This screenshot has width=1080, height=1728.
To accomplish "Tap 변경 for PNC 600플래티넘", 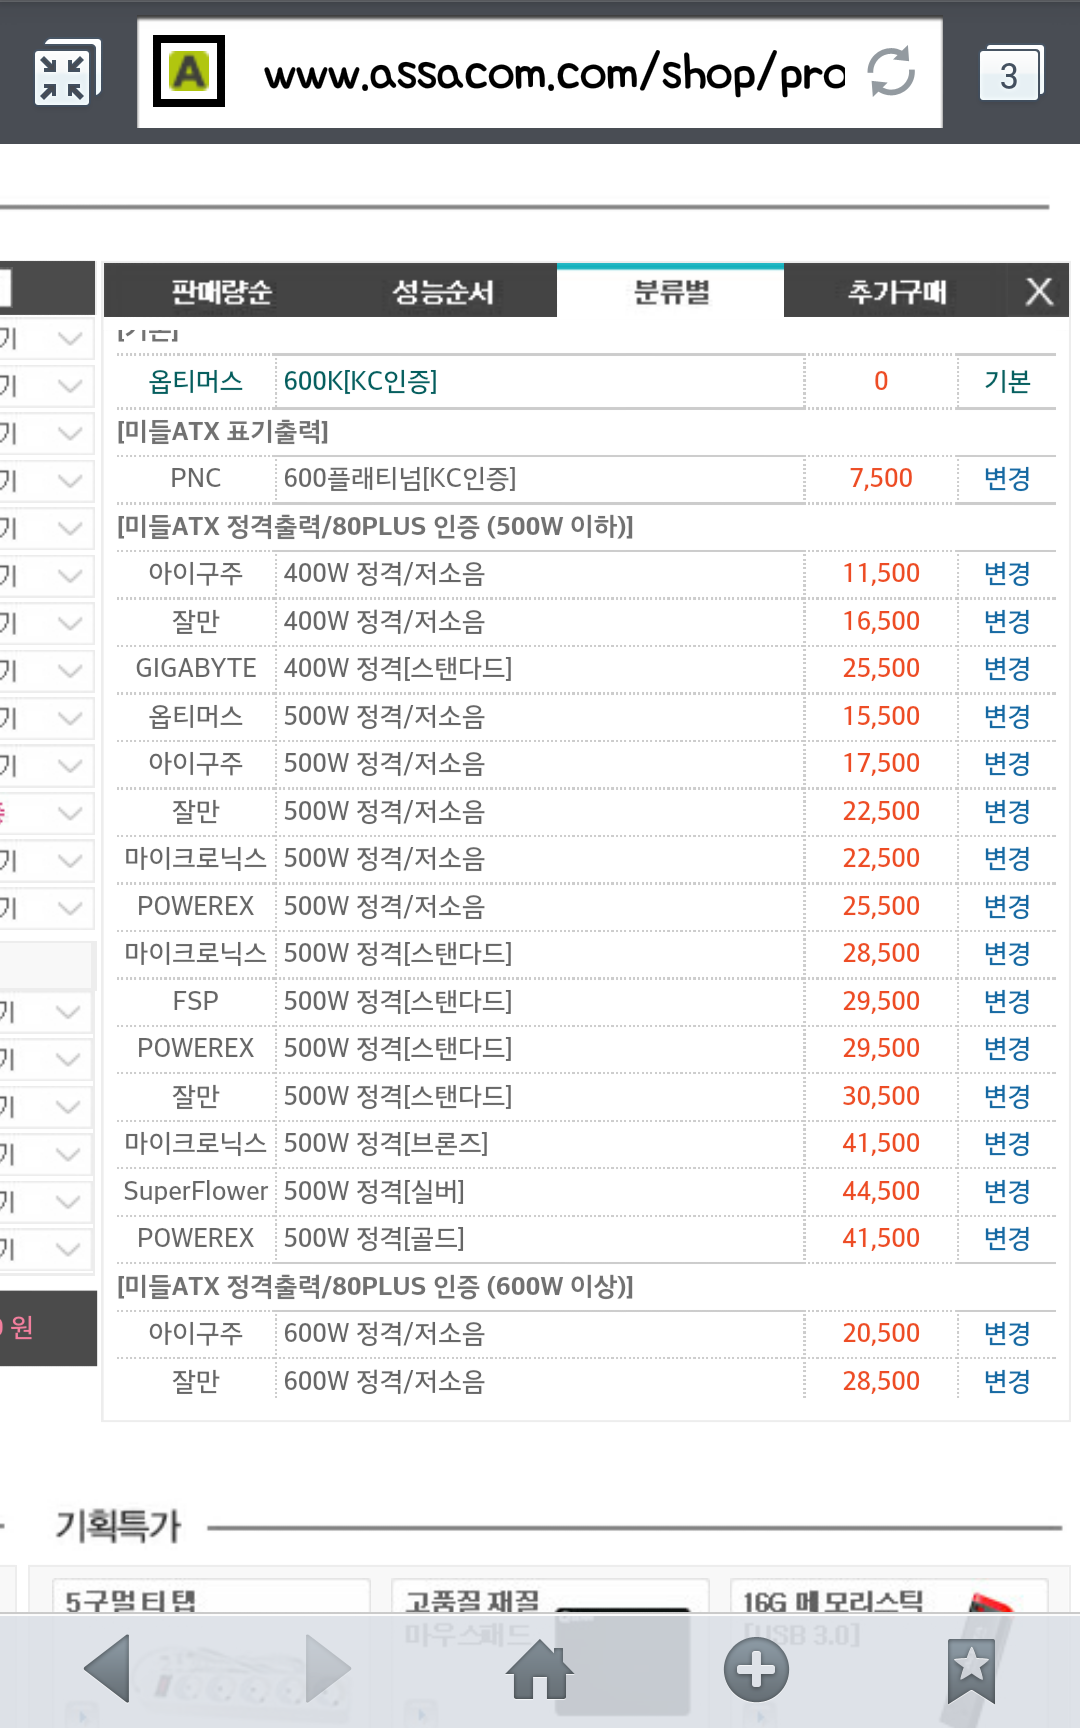I will [x=1007, y=478].
